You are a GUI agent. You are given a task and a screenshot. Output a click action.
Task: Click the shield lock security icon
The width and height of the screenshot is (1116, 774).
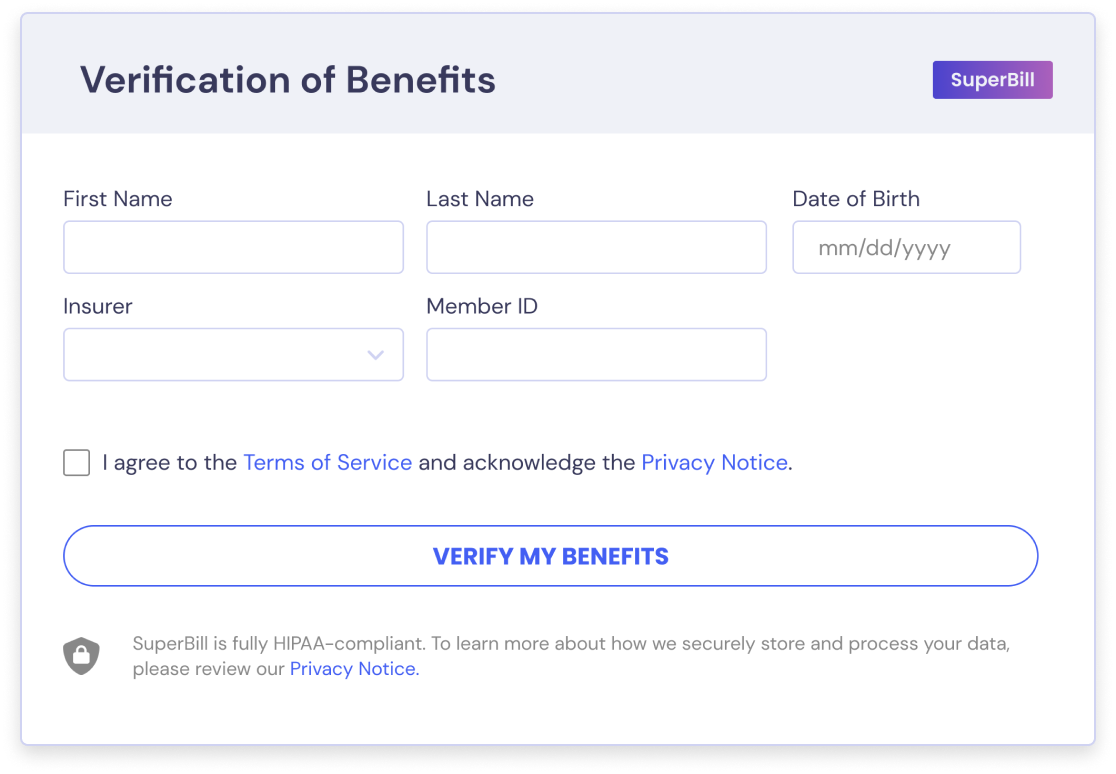pyautogui.click(x=81, y=656)
